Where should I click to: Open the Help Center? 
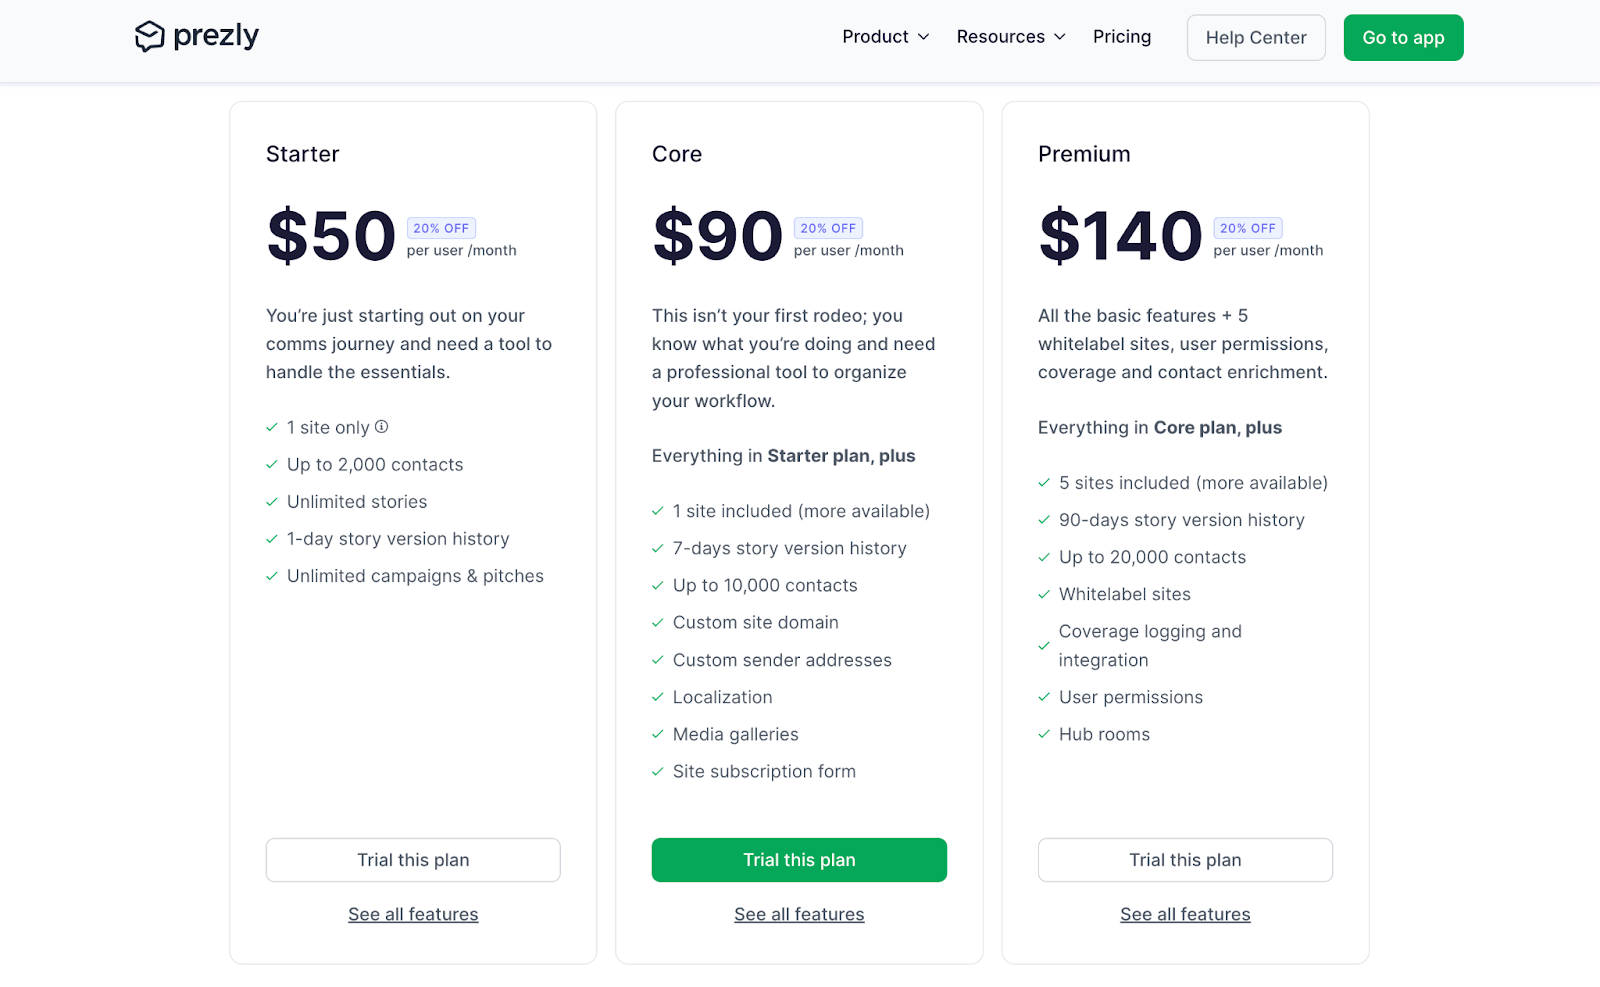click(x=1256, y=38)
